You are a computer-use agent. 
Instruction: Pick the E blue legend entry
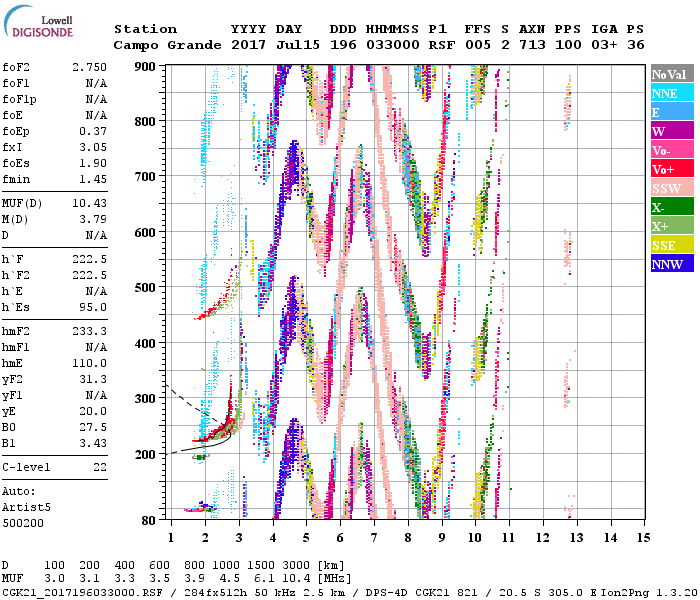point(671,112)
